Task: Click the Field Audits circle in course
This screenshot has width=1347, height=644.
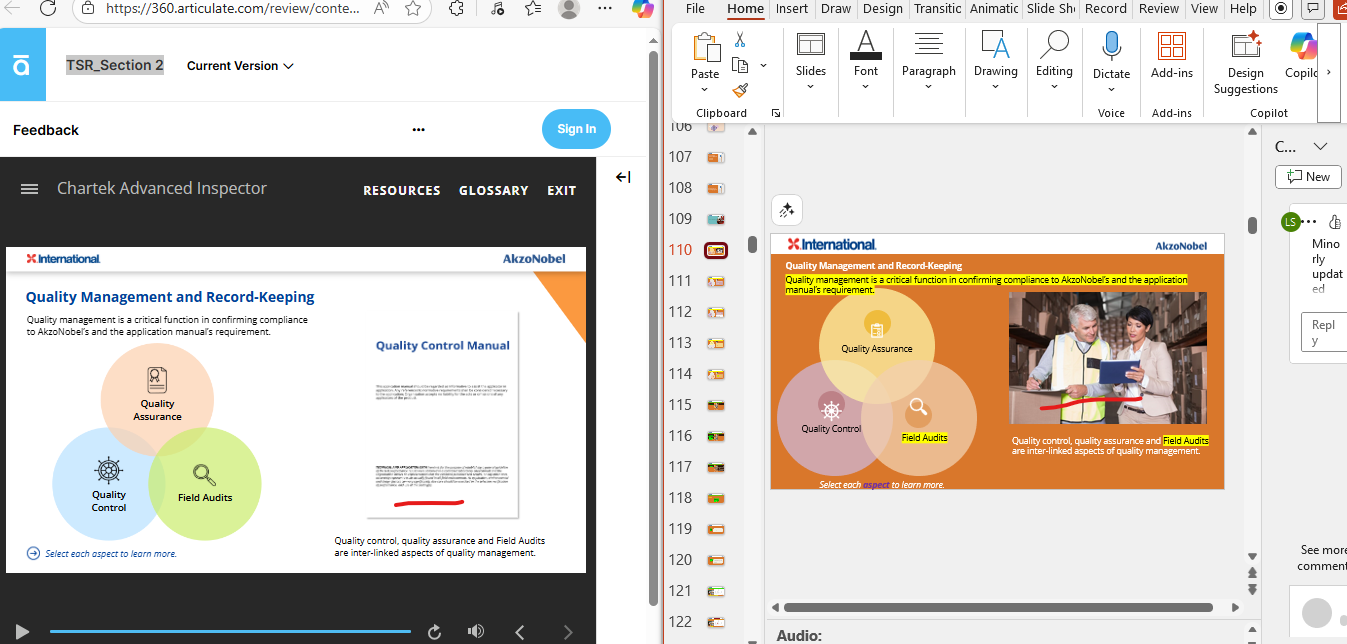Action: 205,484
